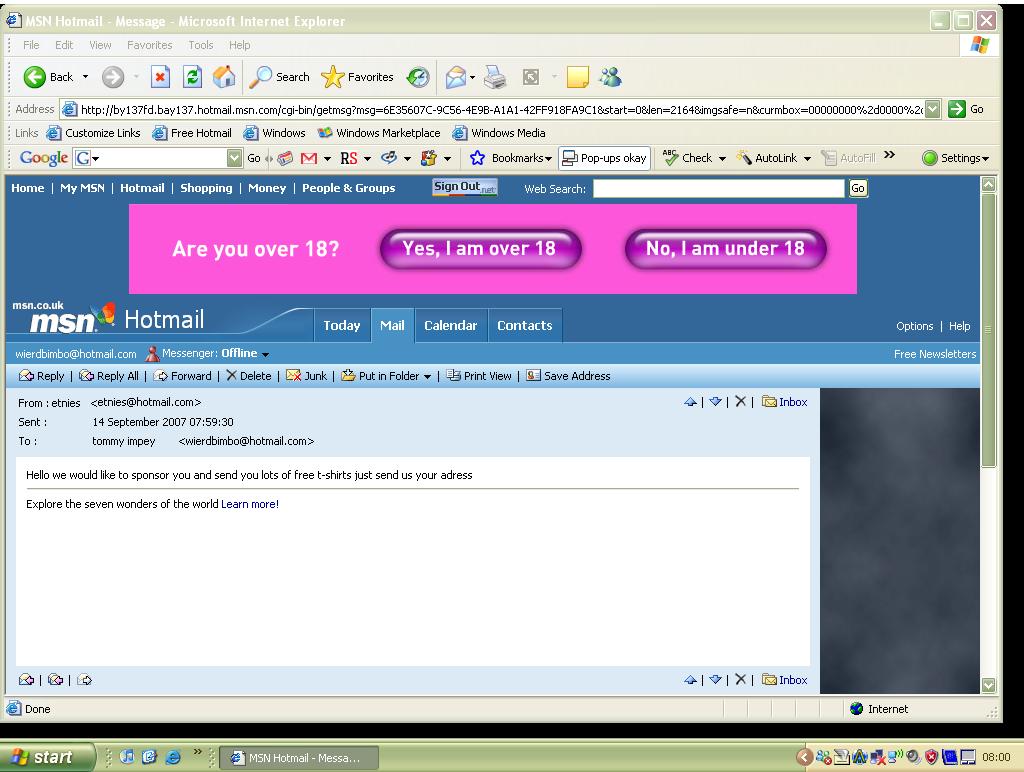Expand the Bookmarks dropdown
Image resolution: width=1024 pixels, height=772 pixels.
[549, 159]
